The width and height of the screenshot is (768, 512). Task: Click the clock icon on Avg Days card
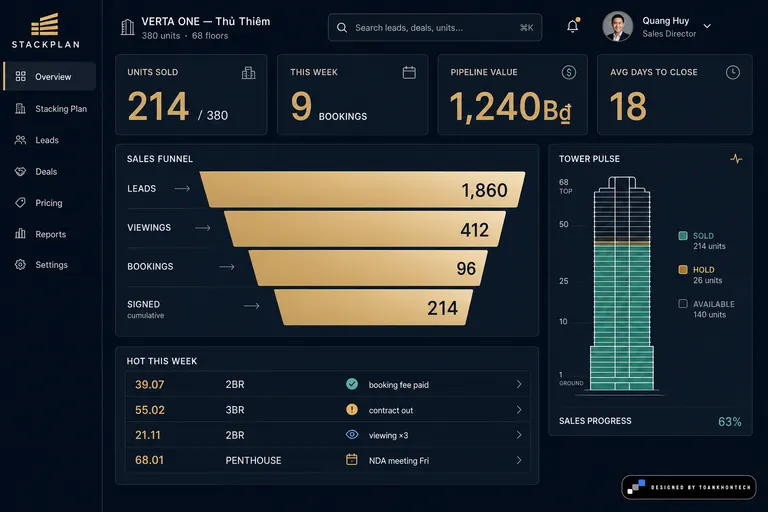tap(733, 73)
